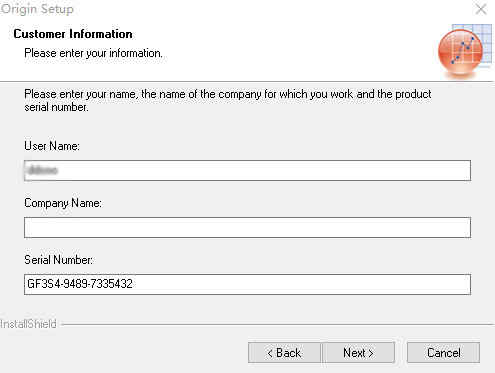Place cursor in the GF3S4-9489-7335432 serial text
The width and height of the screenshot is (495, 373).
pyautogui.click(x=80, y=284)
